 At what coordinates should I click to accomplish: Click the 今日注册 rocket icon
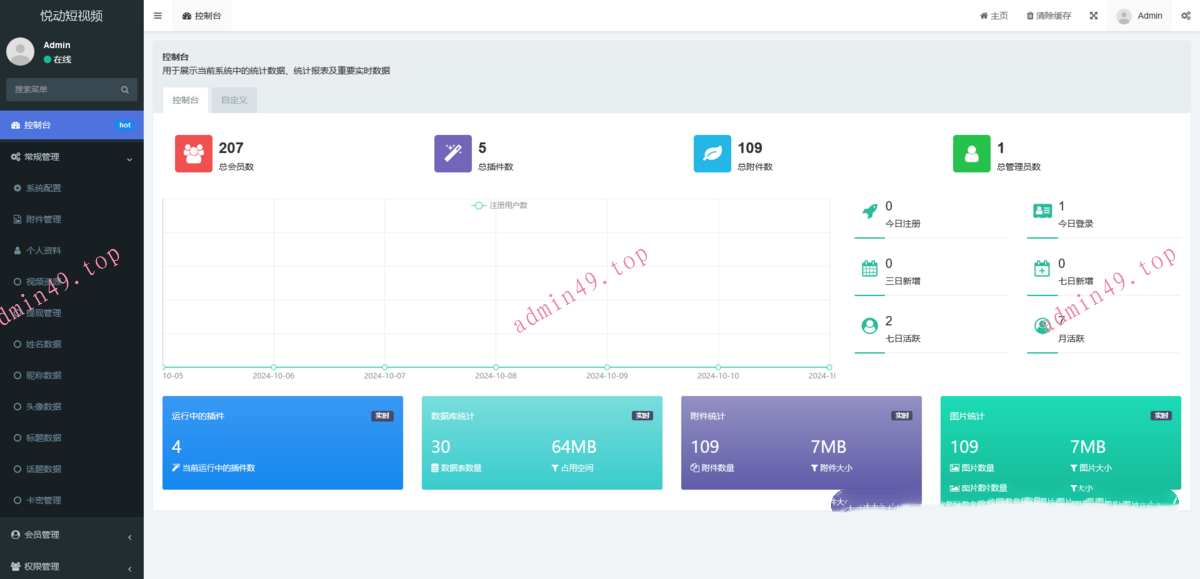point(870,212)
